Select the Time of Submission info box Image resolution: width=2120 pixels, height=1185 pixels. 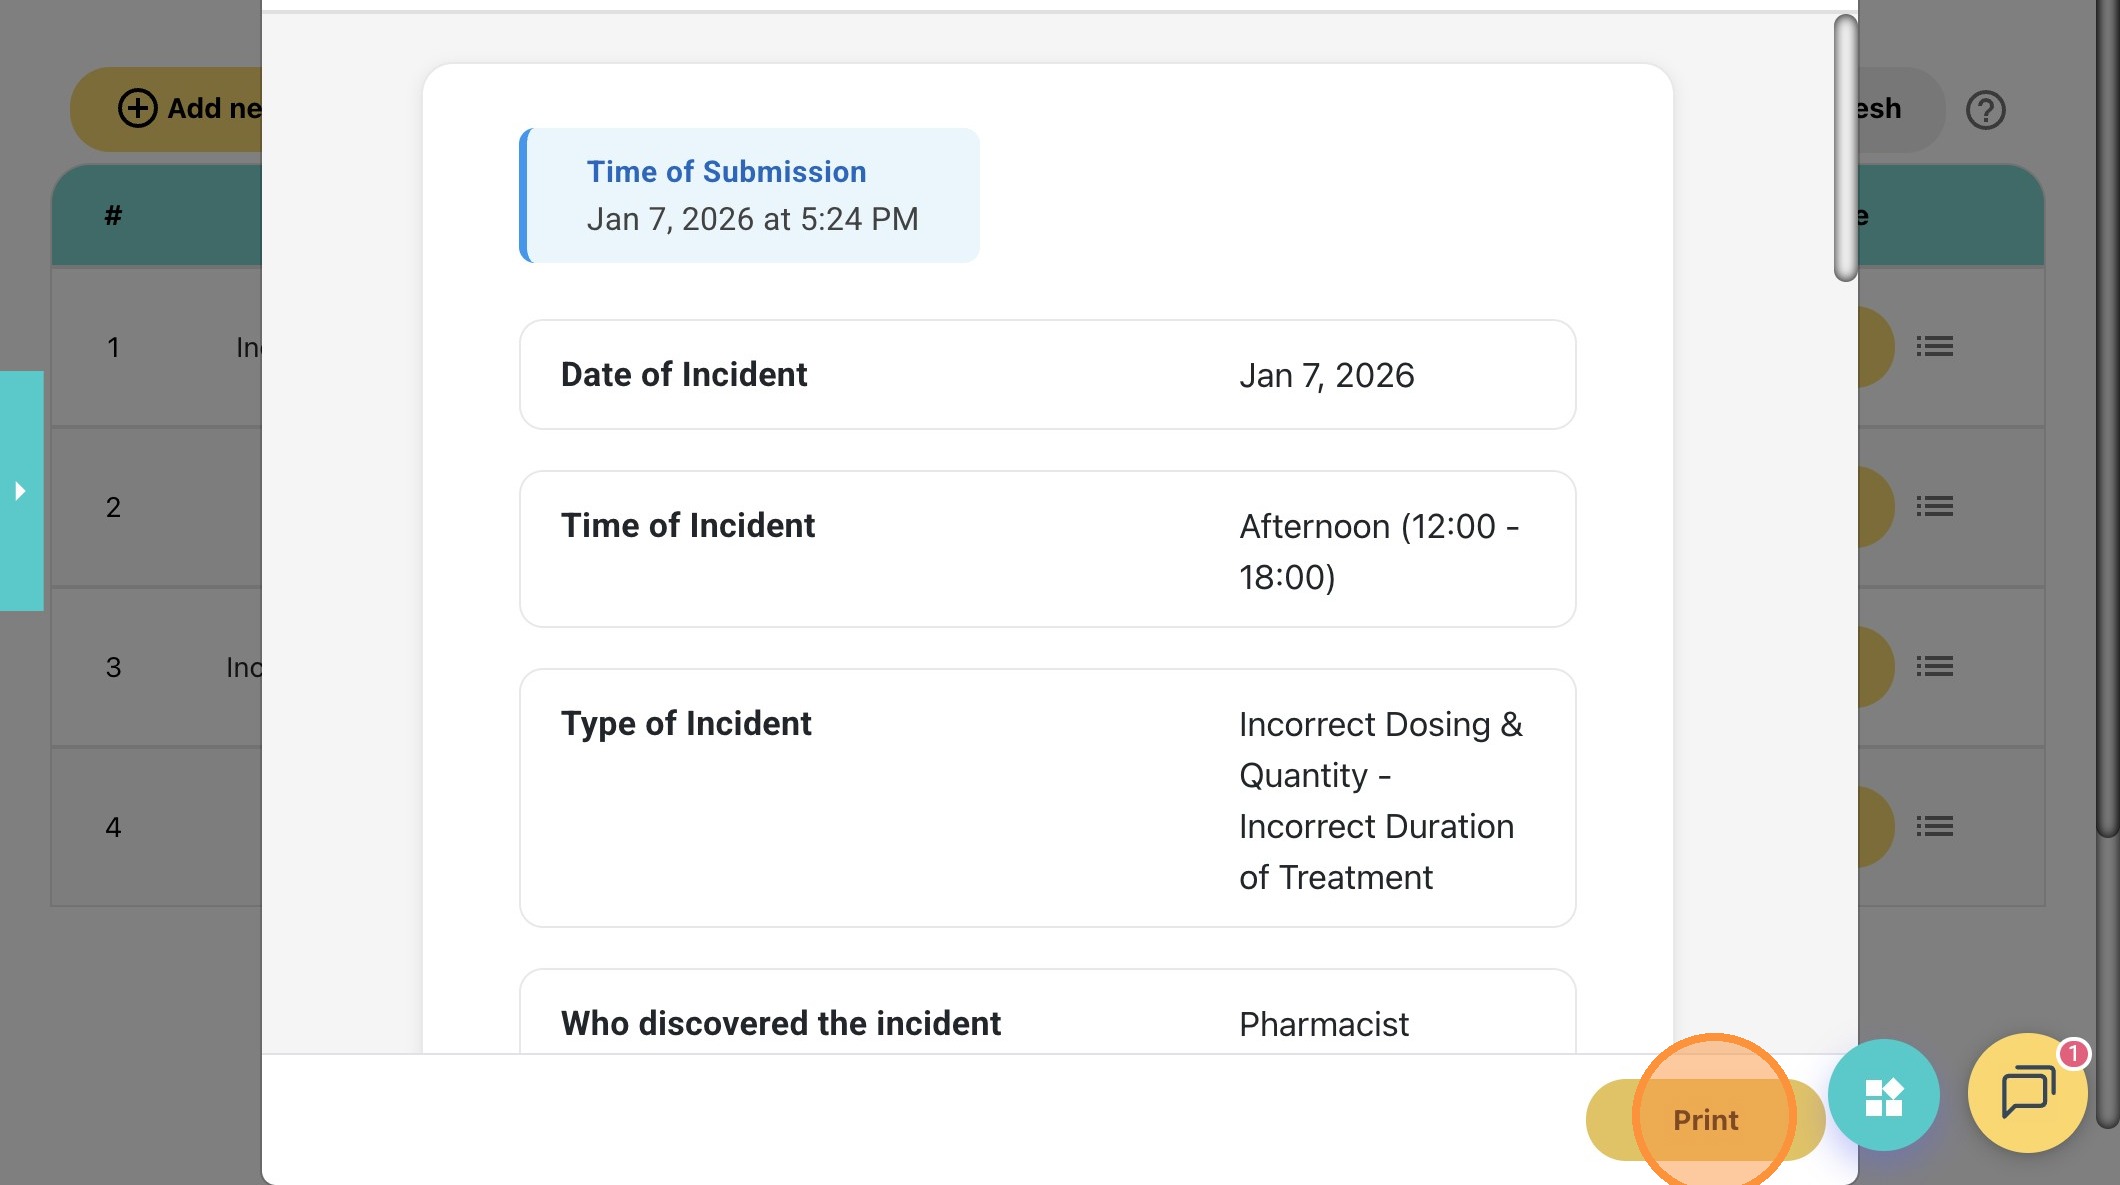click(750, 196)
